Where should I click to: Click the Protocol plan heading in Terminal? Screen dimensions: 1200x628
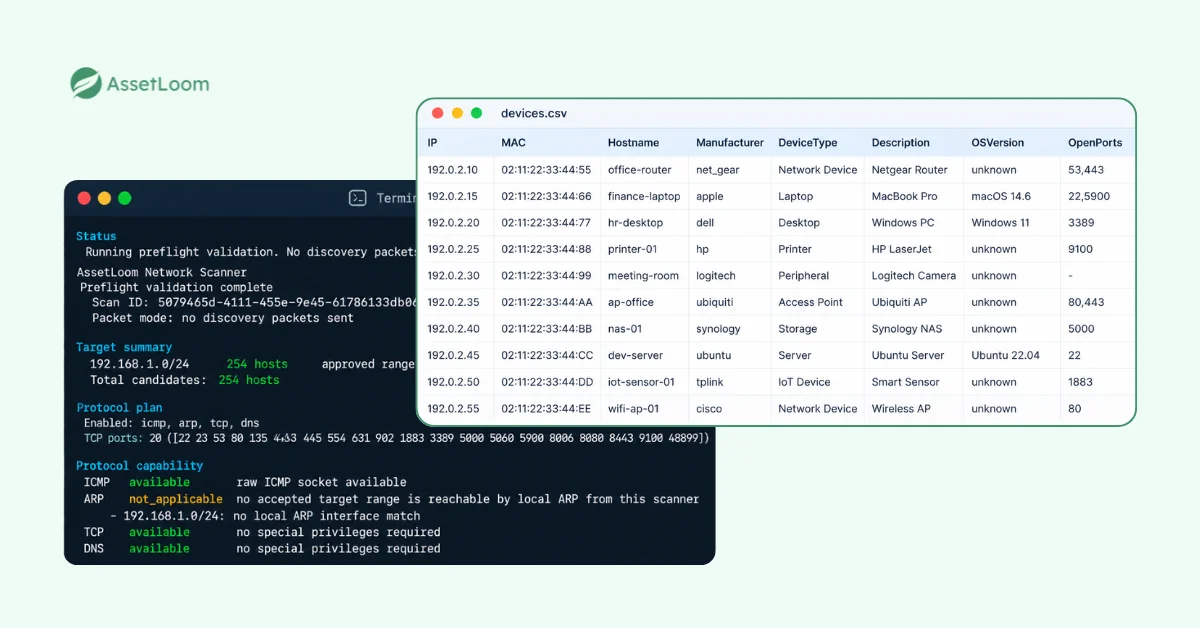click(119, 408)
